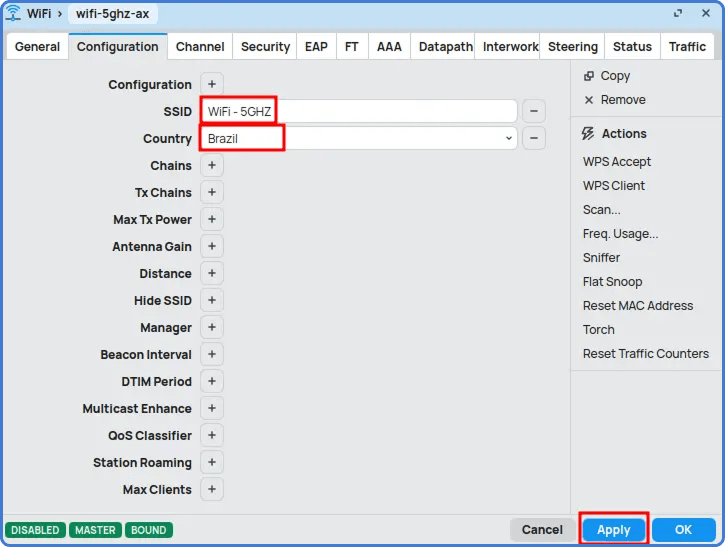The image size is (725, 547).
Task: Expand the Station Roaming field
Action: coord(212,462)
